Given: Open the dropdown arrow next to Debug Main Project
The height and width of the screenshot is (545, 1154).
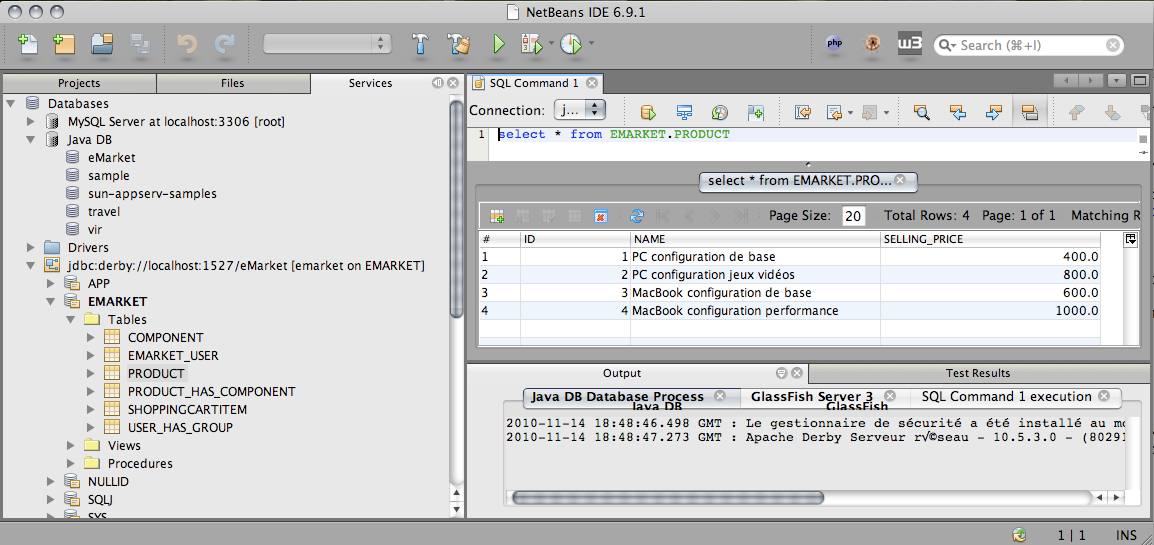Looking at the screenshot, I should tap(551, 44).
